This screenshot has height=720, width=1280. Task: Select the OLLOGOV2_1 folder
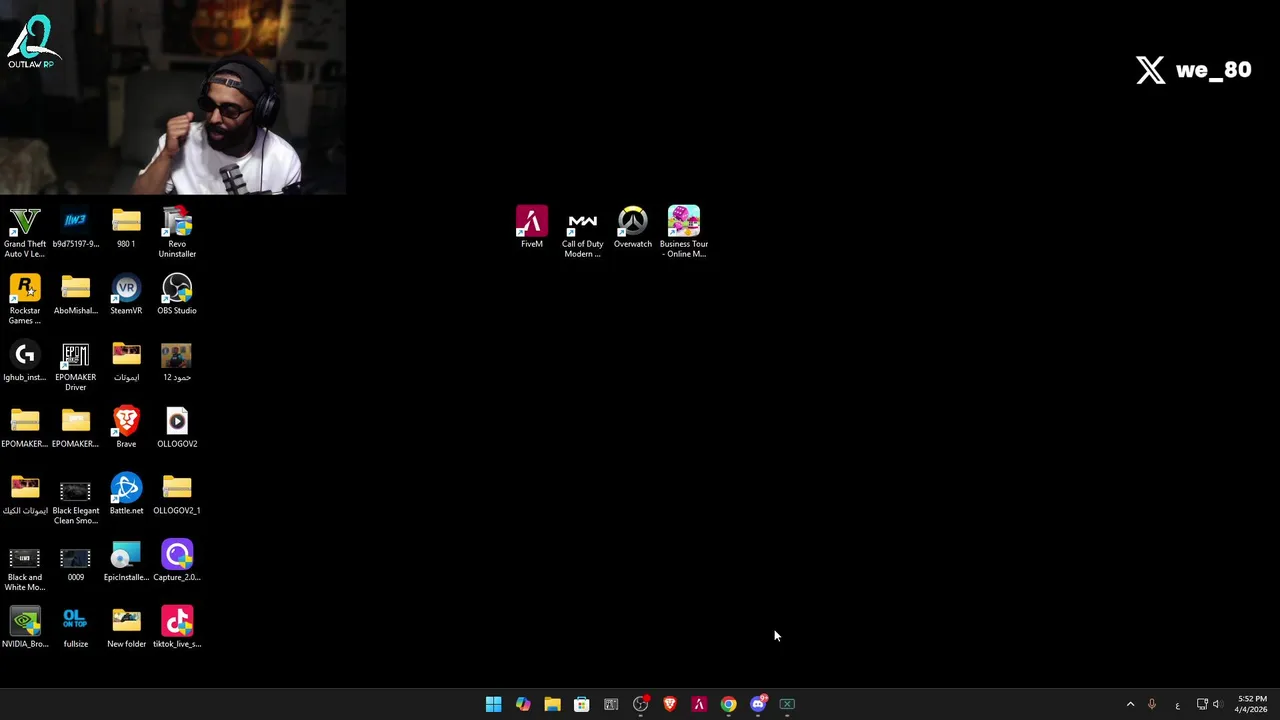click(x=177, y=494)
